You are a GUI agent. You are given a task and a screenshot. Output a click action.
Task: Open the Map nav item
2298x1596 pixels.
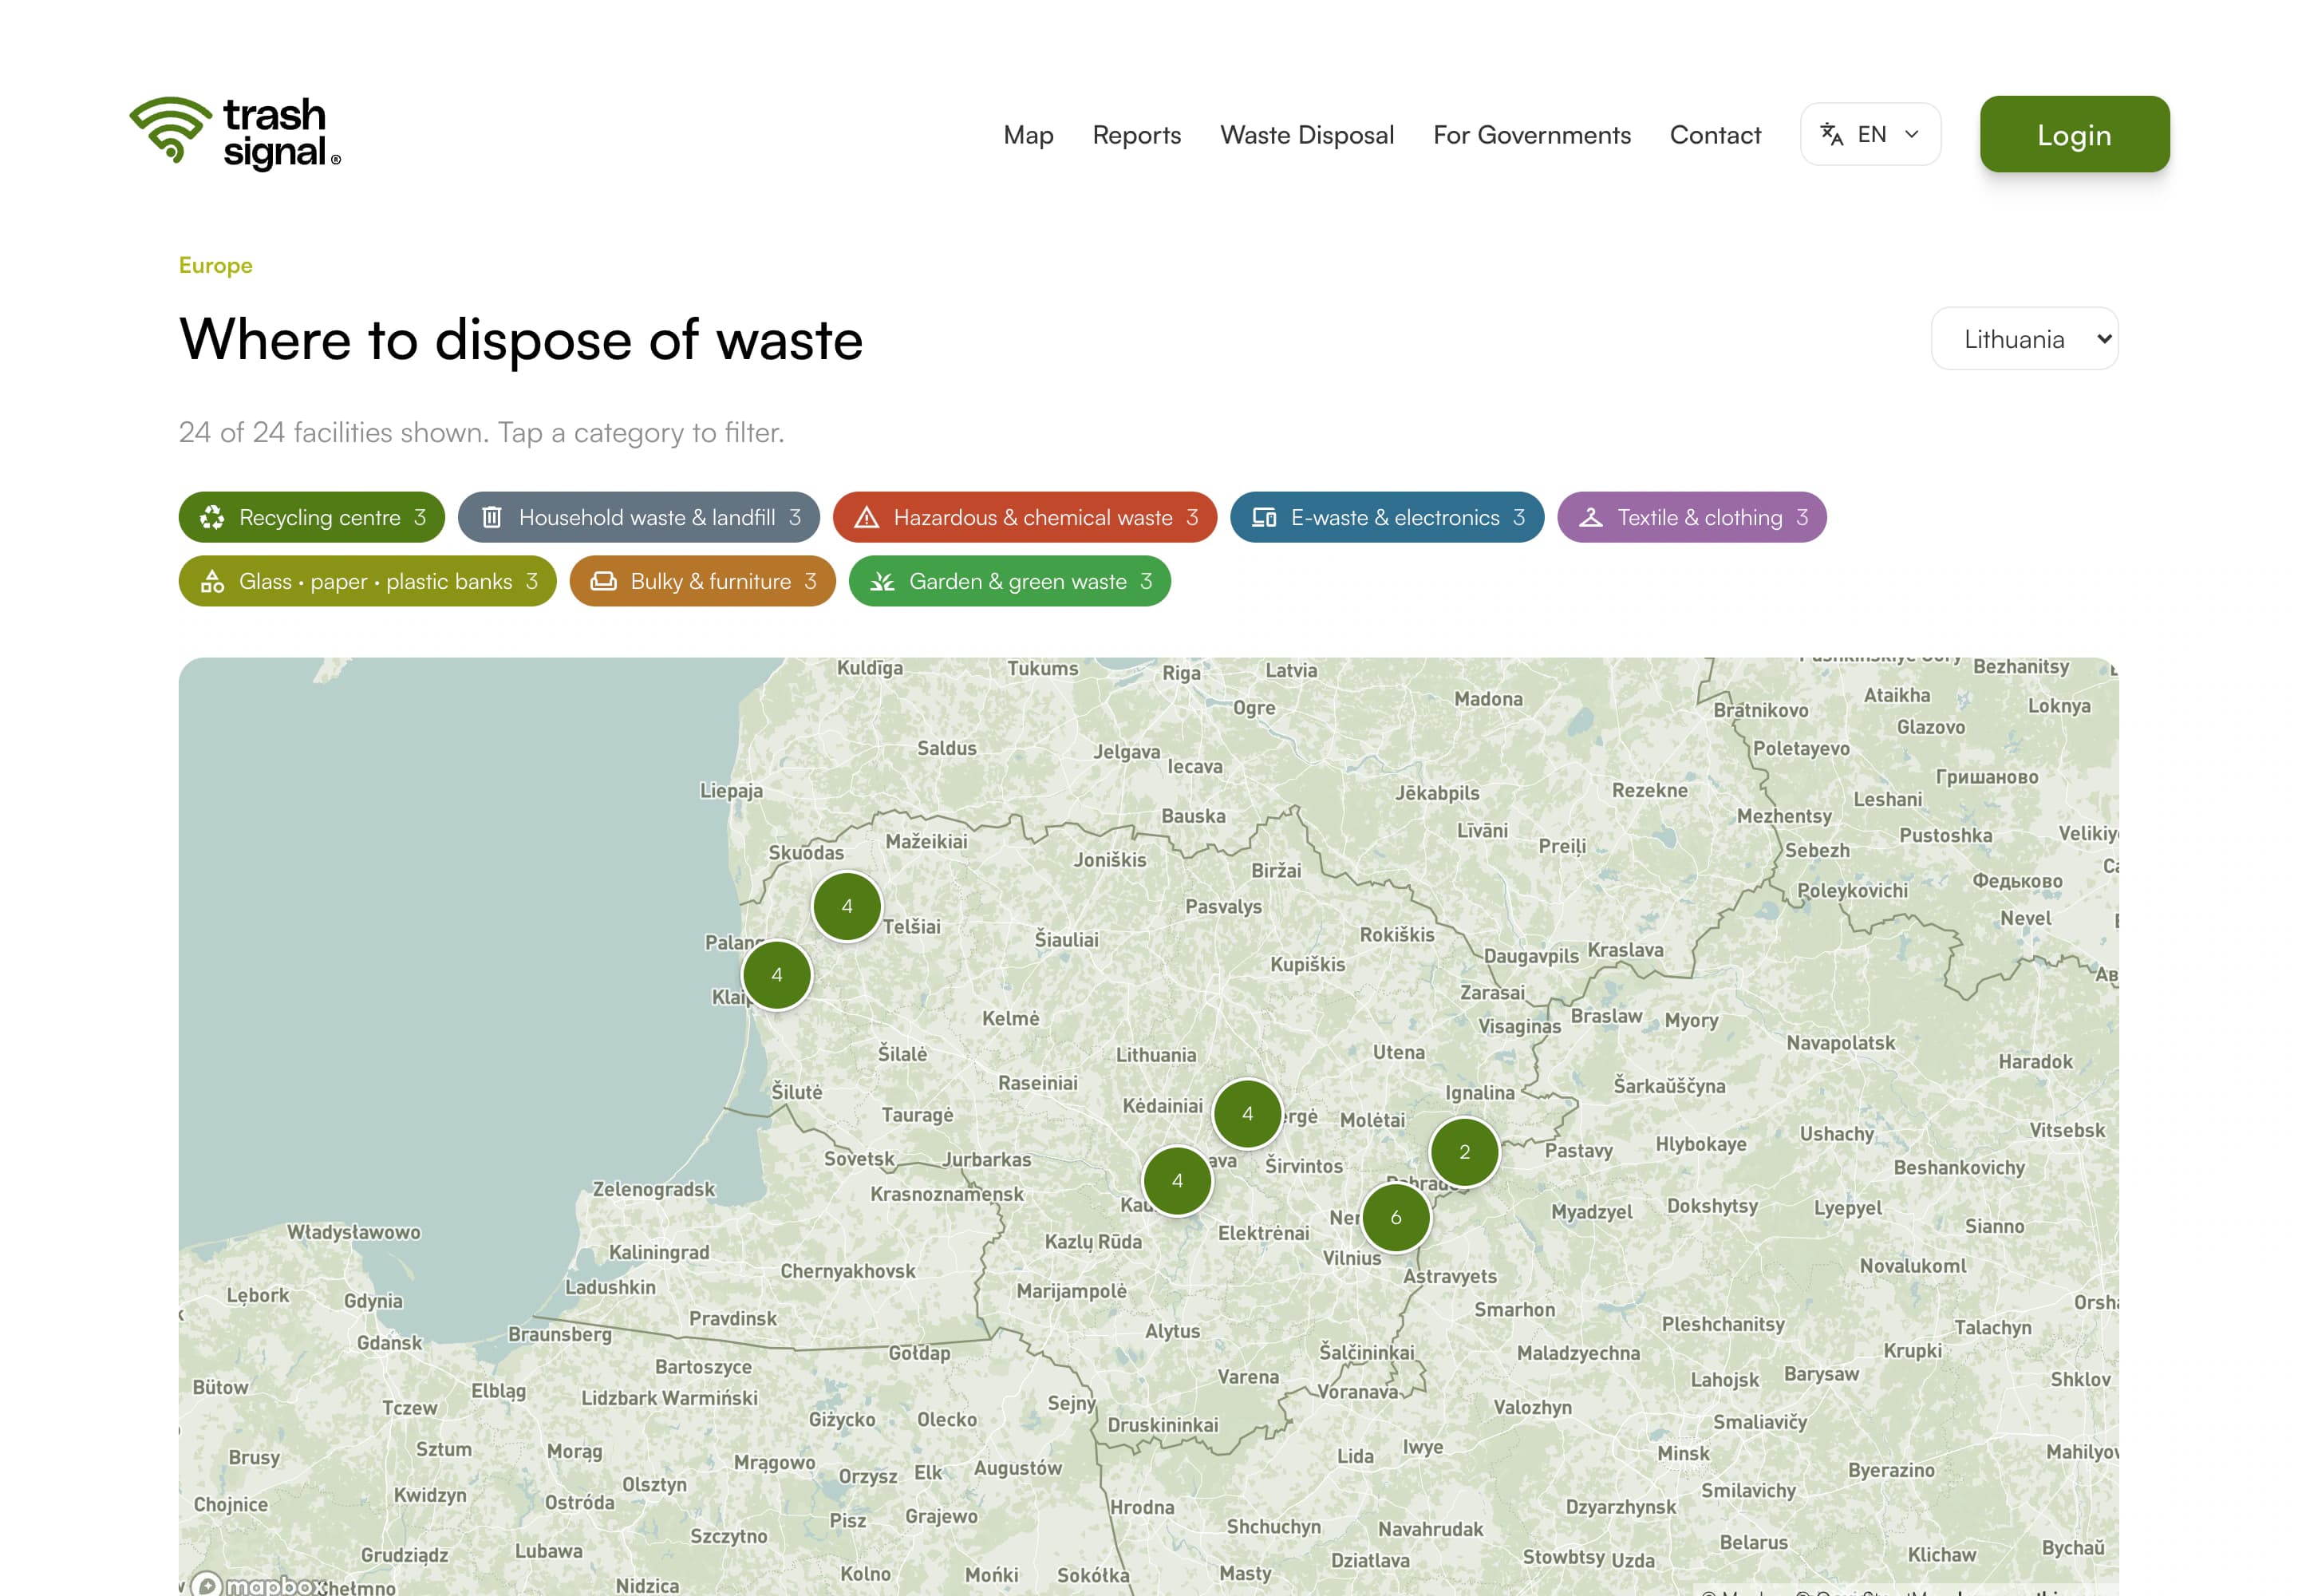point(1028,134)
